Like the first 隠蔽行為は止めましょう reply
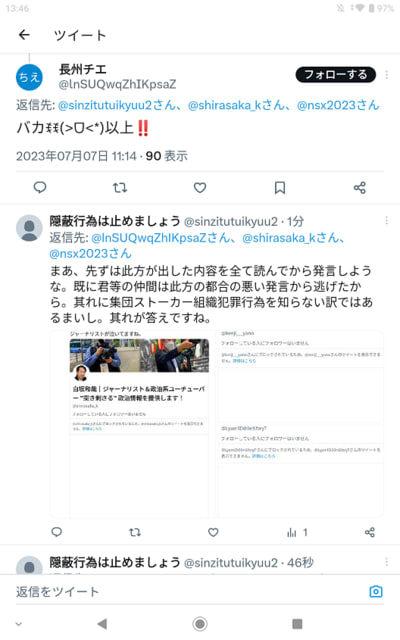The width and height of the screenshot is (400, 640). click(x=213, y=532)
